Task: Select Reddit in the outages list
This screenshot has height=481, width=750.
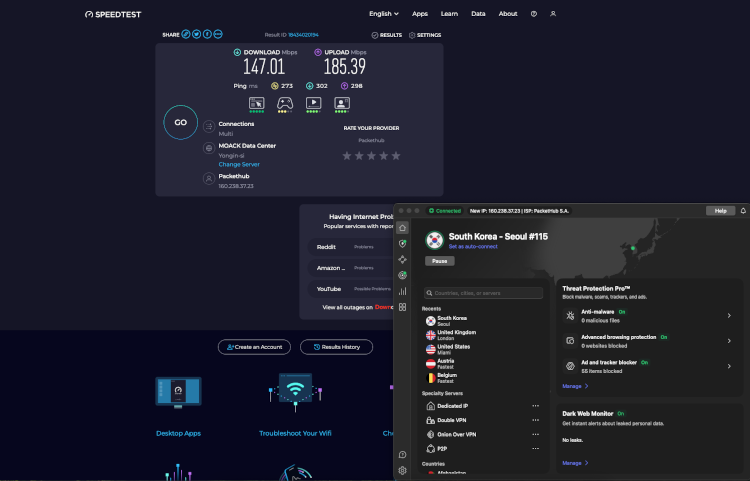Action: [351, 247]
